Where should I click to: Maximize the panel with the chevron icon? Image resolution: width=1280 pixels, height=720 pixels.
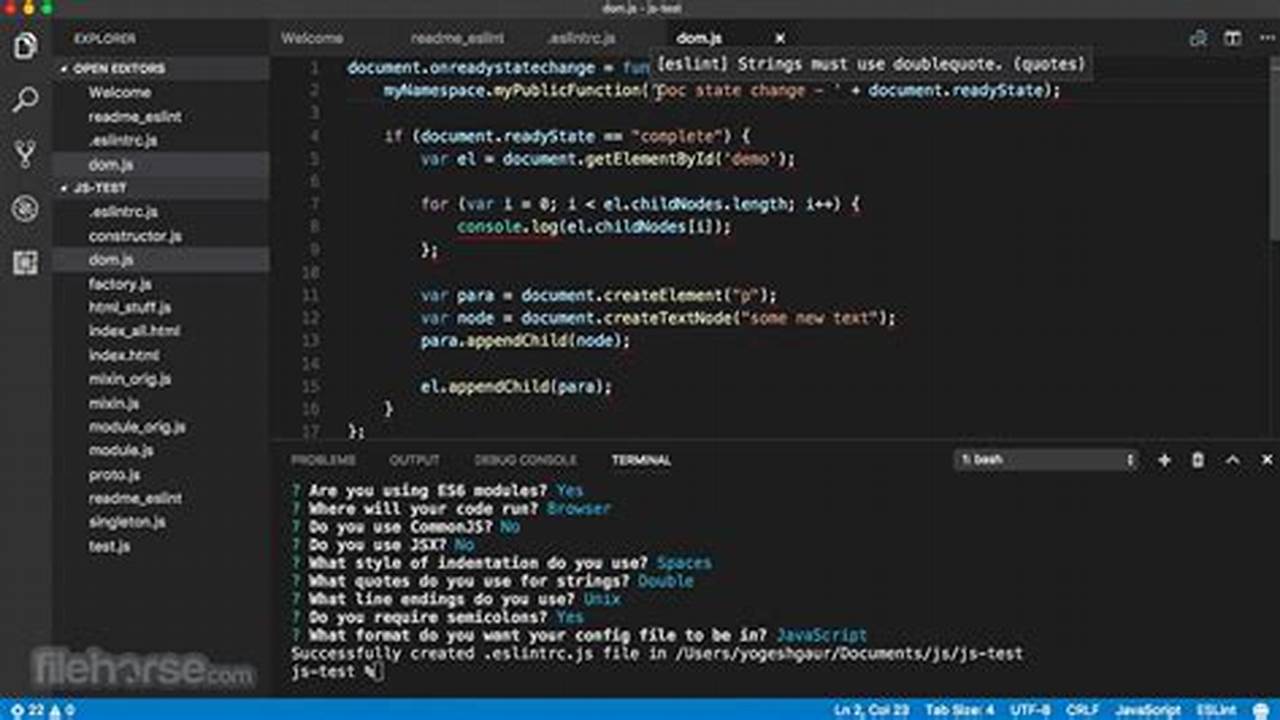point(1232,460)
